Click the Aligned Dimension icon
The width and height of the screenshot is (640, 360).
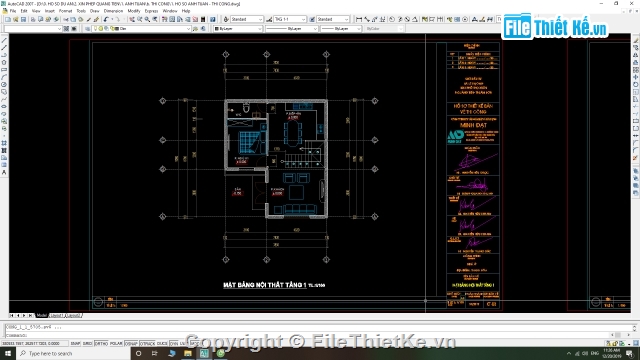click(x=367, y=19)
